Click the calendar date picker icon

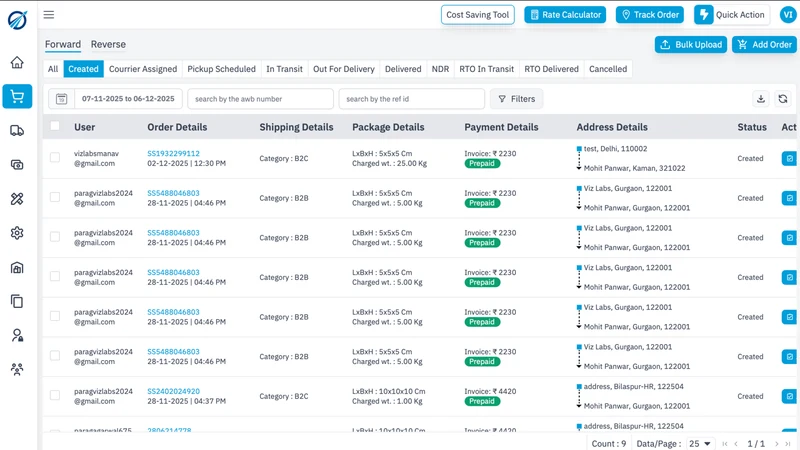point(62,99)
